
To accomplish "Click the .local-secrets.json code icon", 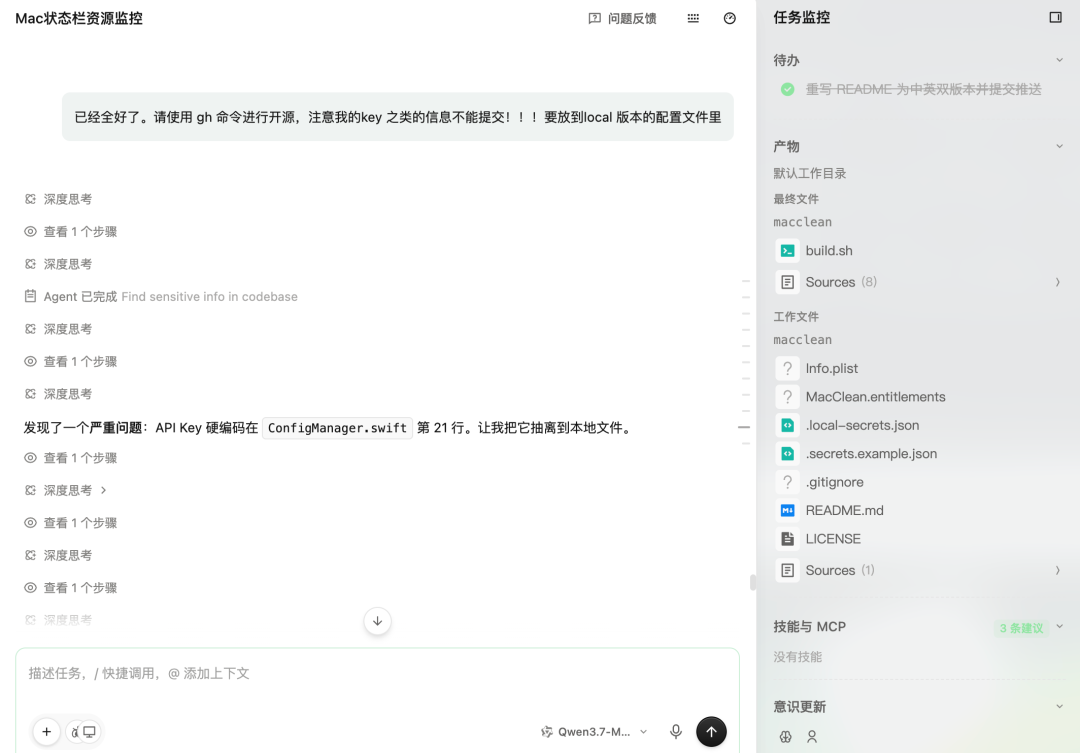I will 787,425.
